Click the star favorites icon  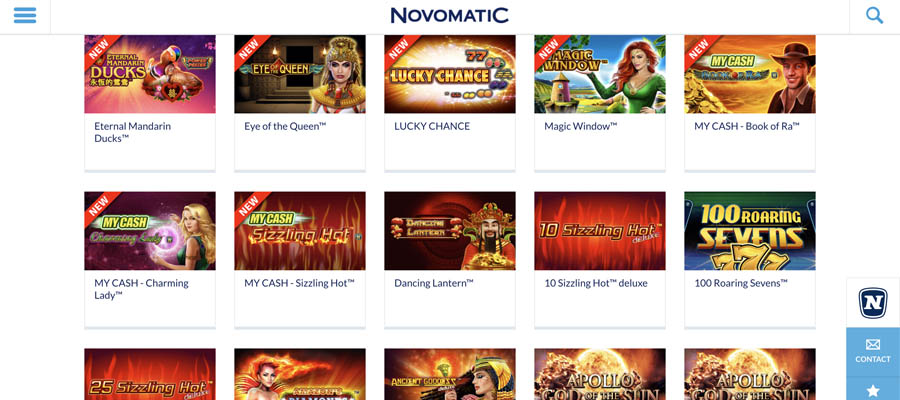pos(872,390)
